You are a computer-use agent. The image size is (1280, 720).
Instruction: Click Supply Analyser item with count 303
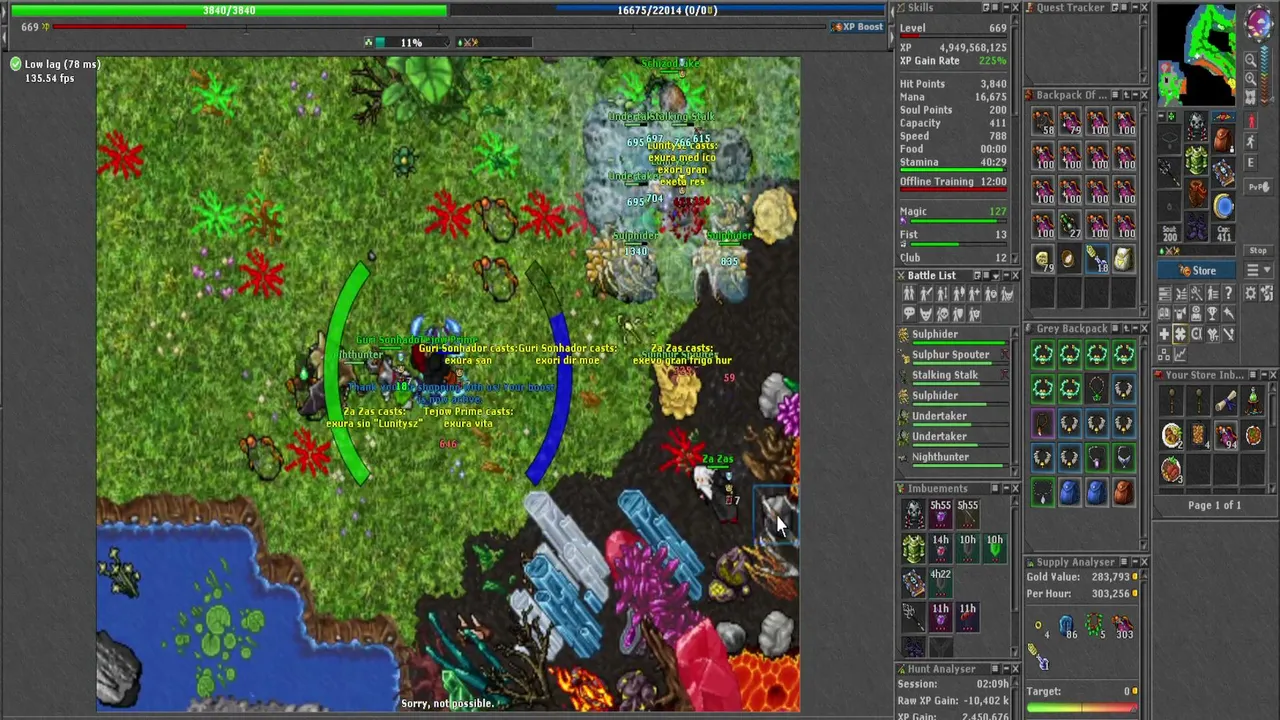coord(1122,627)
